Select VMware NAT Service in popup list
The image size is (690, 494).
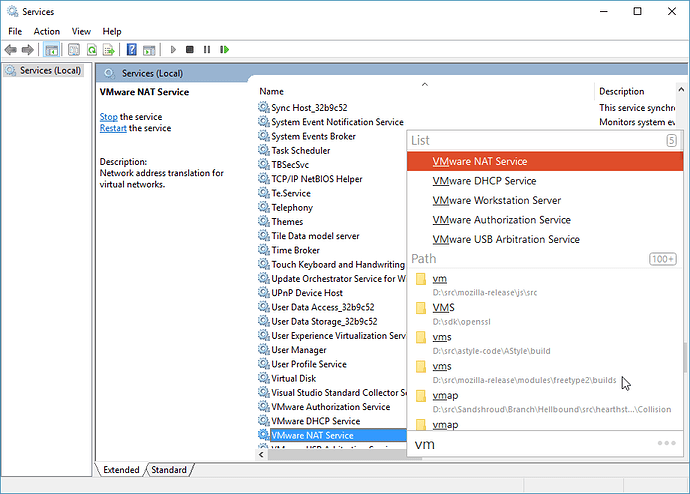tap(545, 161)
